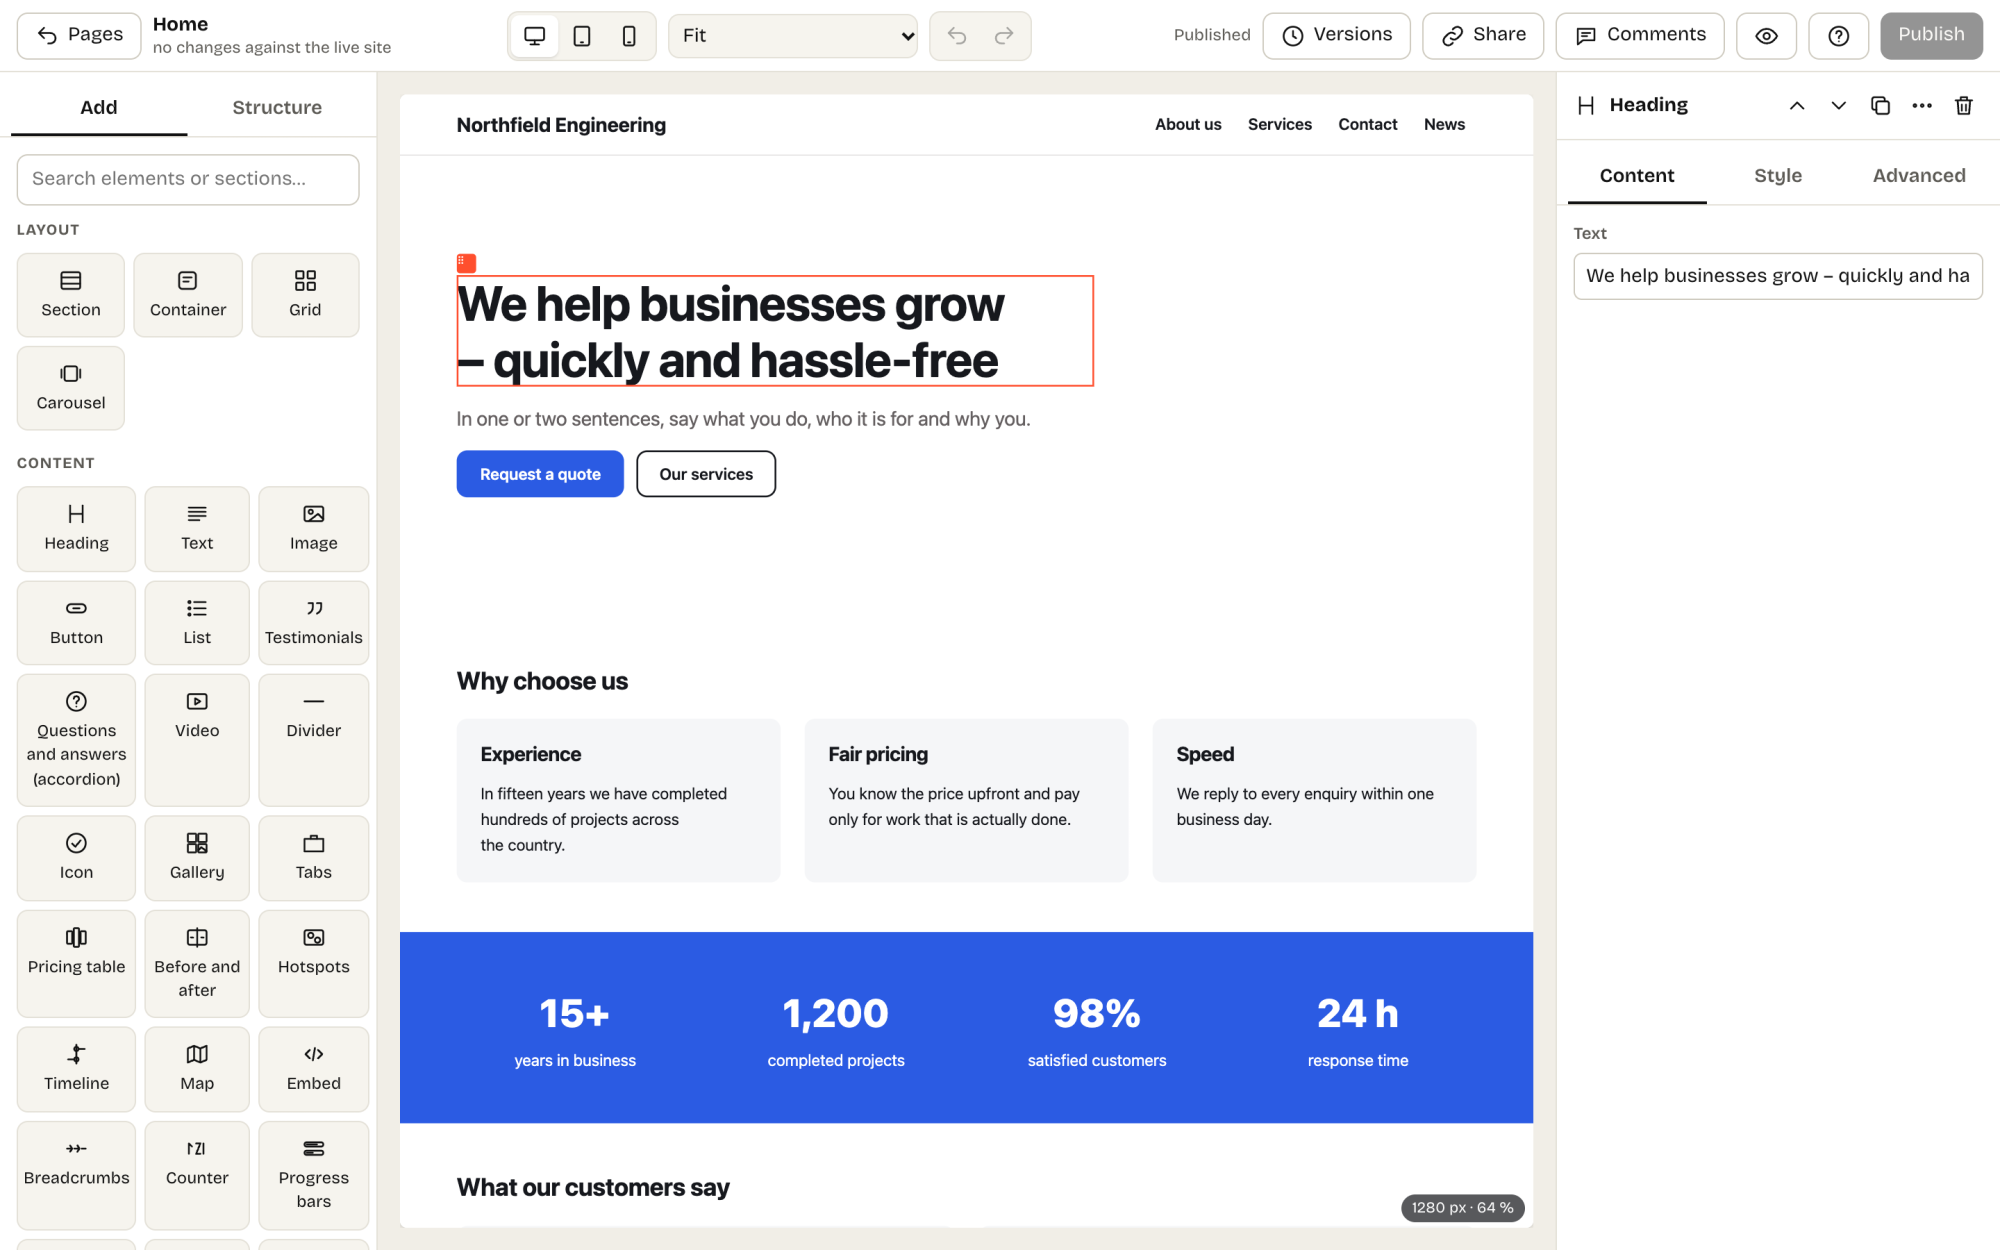Delete the selected Heading element

tap(1964, 106)
